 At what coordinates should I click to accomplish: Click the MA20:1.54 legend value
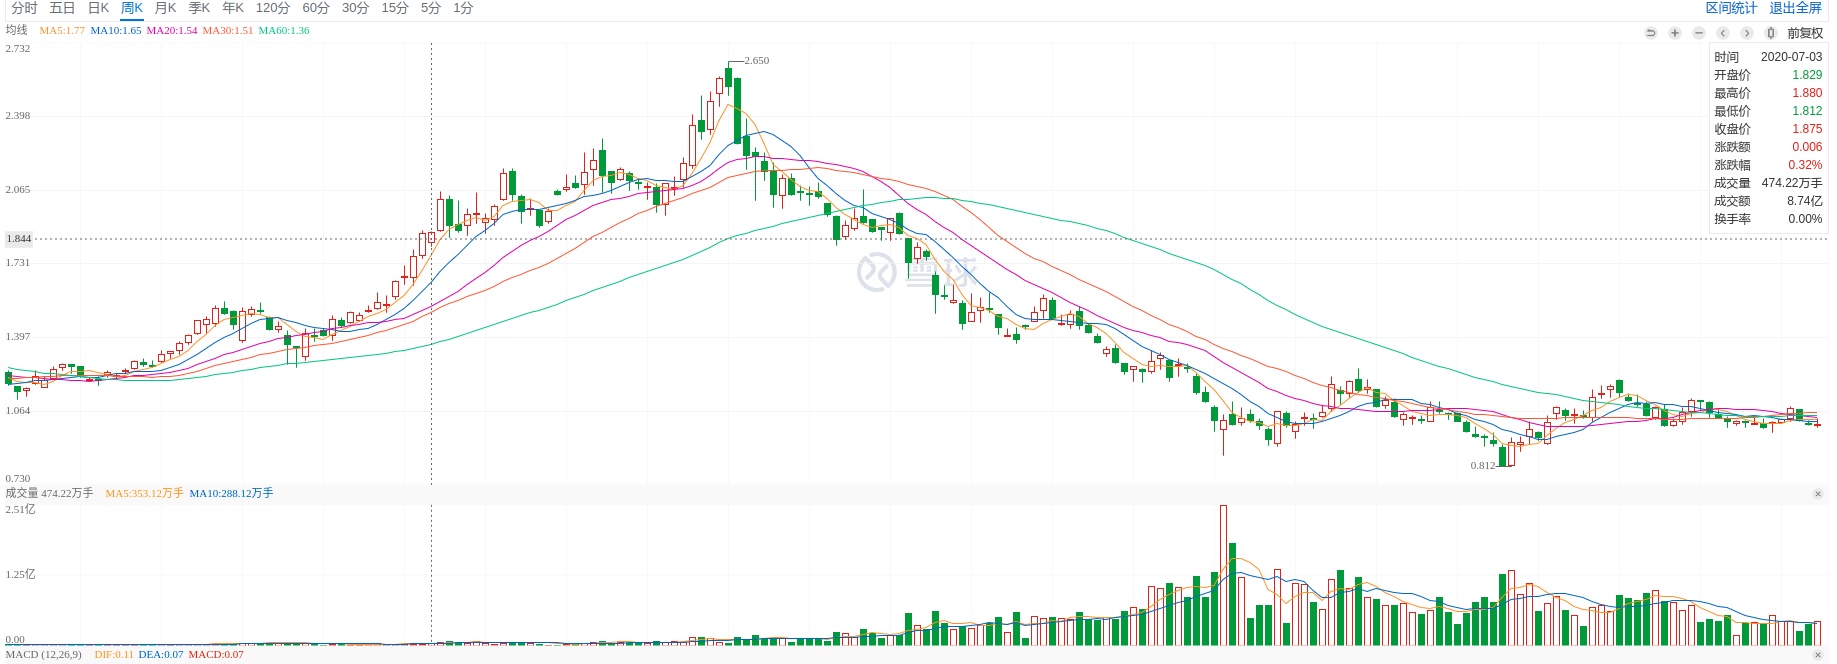pyautogui.click(x=172, y=30)
